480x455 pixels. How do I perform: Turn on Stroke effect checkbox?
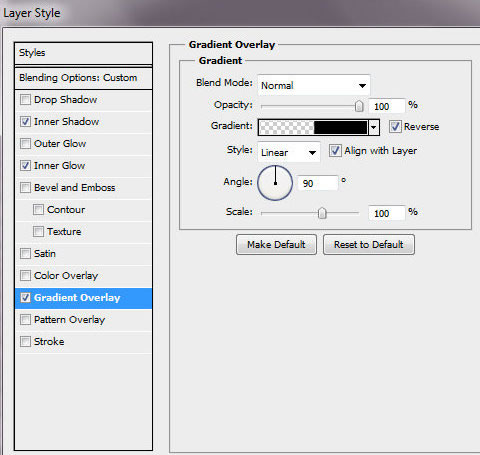coord(25,342)
